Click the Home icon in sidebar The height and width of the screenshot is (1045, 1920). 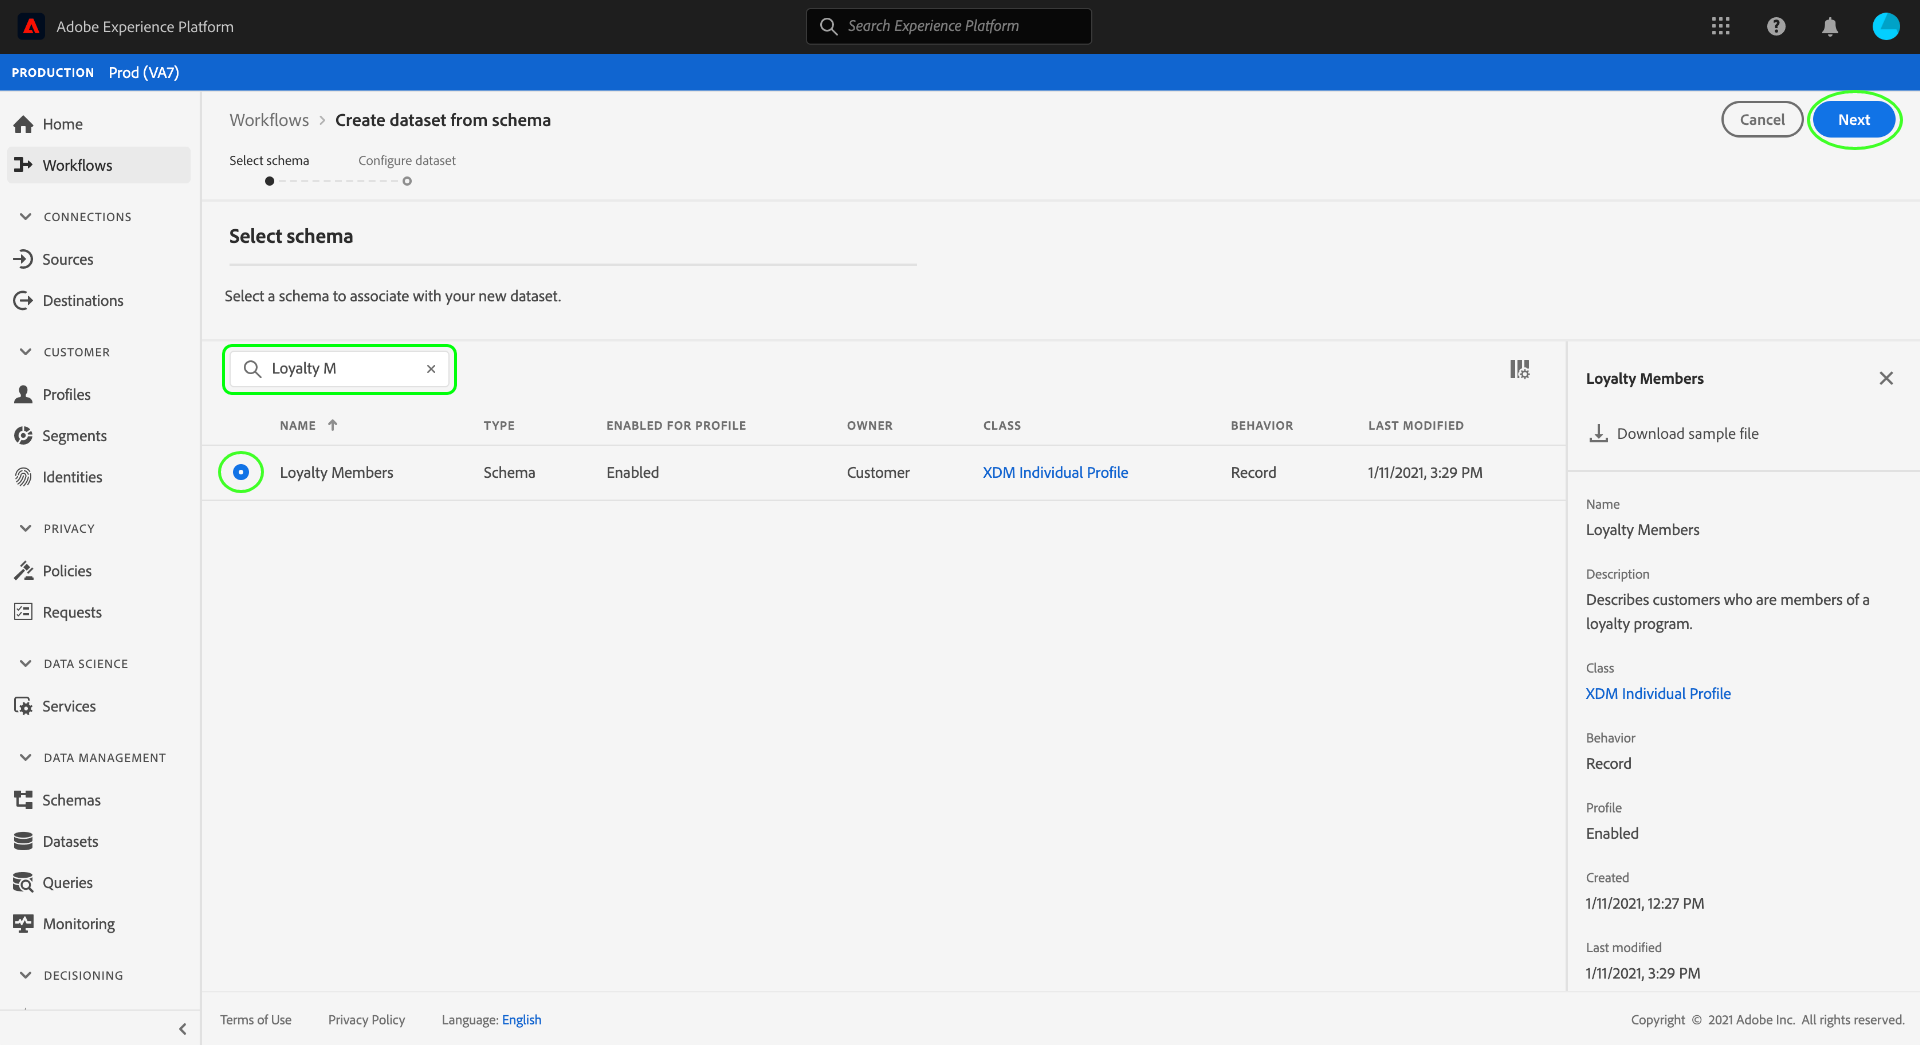pyautogui.click(x=23, y=124)
